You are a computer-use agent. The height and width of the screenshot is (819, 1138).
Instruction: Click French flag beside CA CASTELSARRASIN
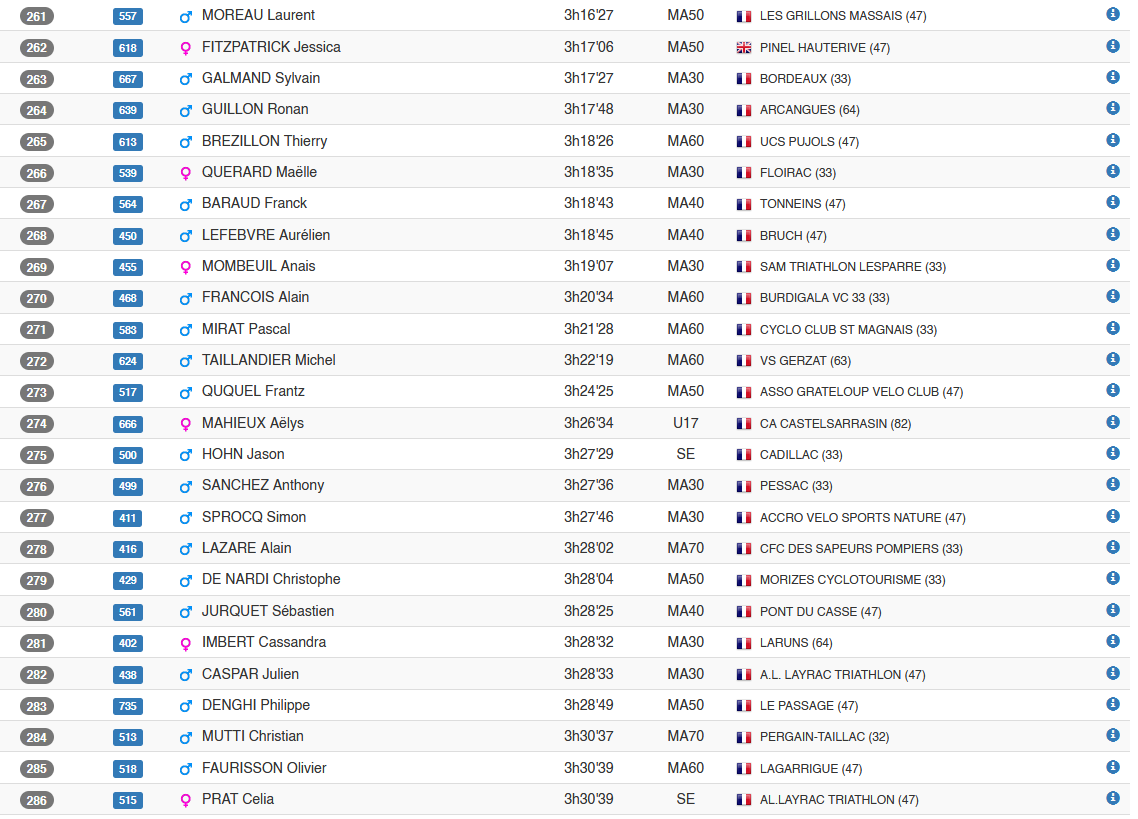pos(743,424)
